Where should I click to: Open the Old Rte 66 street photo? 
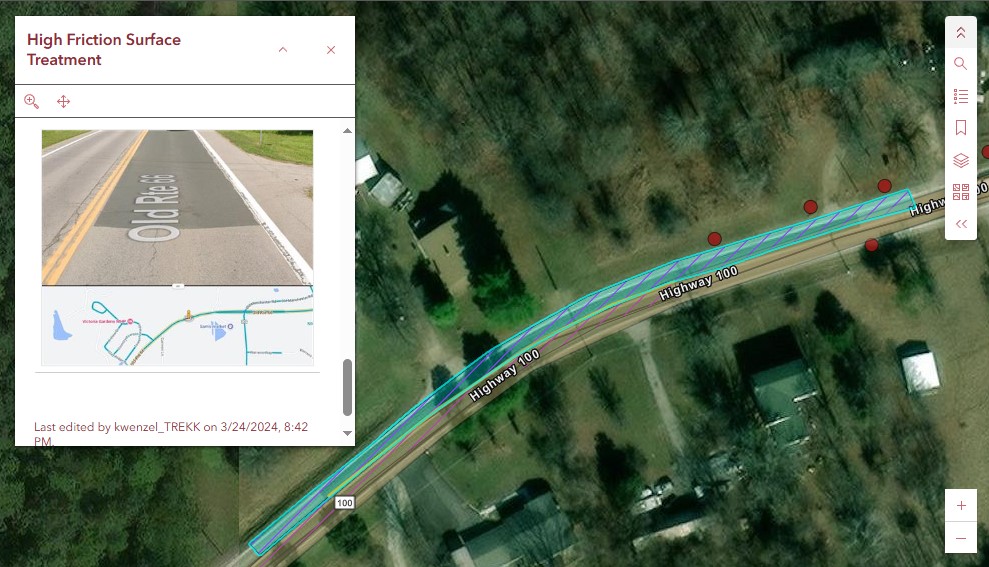coord(177,208)
